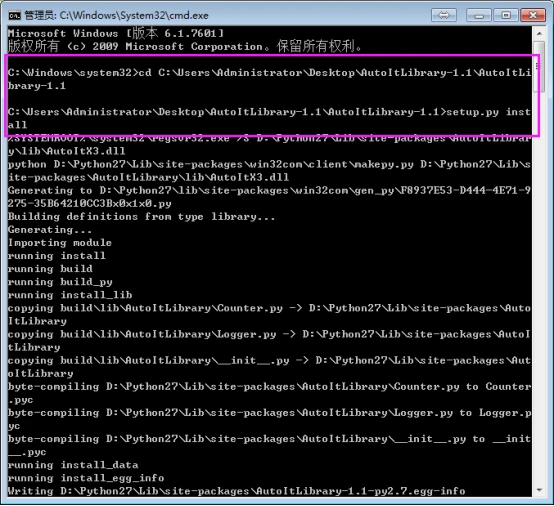The height and width of the screenshot is (506, 554).
Task: Click the running install_data output line
Action: [x=73, y=465]
